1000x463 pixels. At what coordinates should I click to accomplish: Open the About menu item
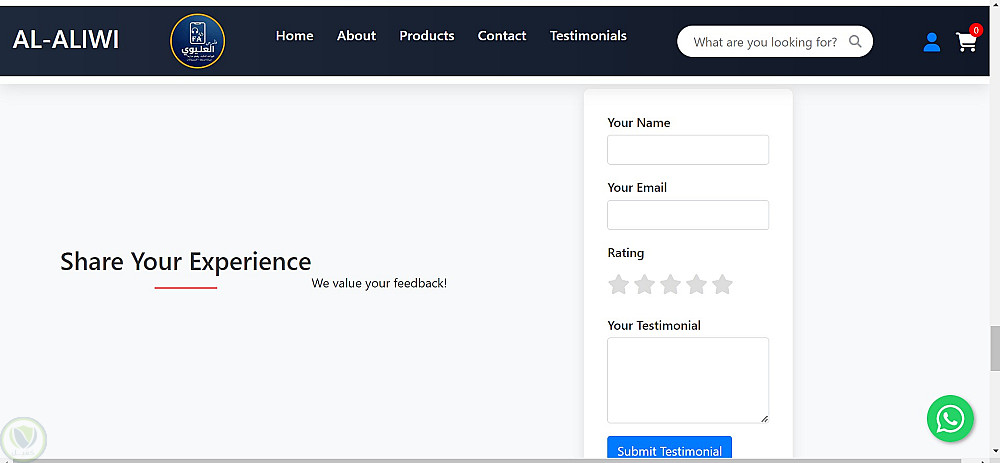pyautogui.click(x=357, y=36)
